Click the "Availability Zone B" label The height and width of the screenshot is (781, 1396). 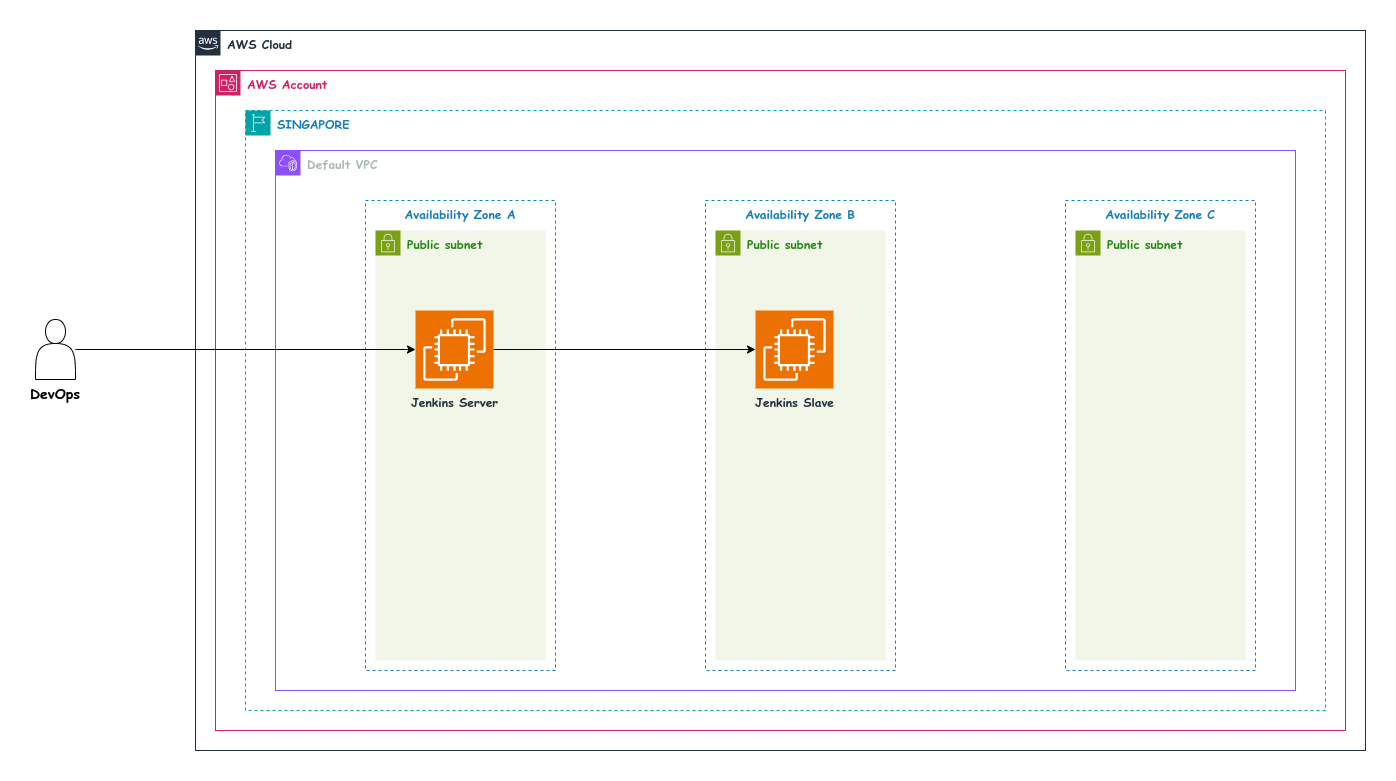(800, 215)
